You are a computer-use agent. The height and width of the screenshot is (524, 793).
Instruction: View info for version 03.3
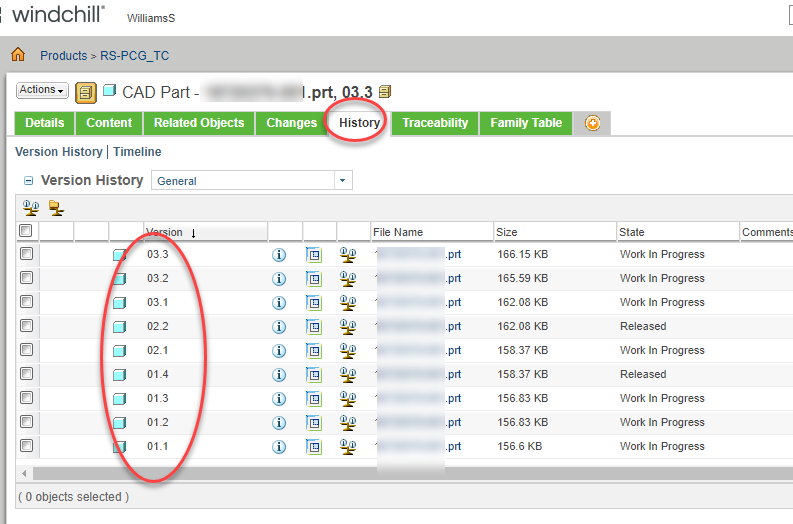click(x=279, y=255)
